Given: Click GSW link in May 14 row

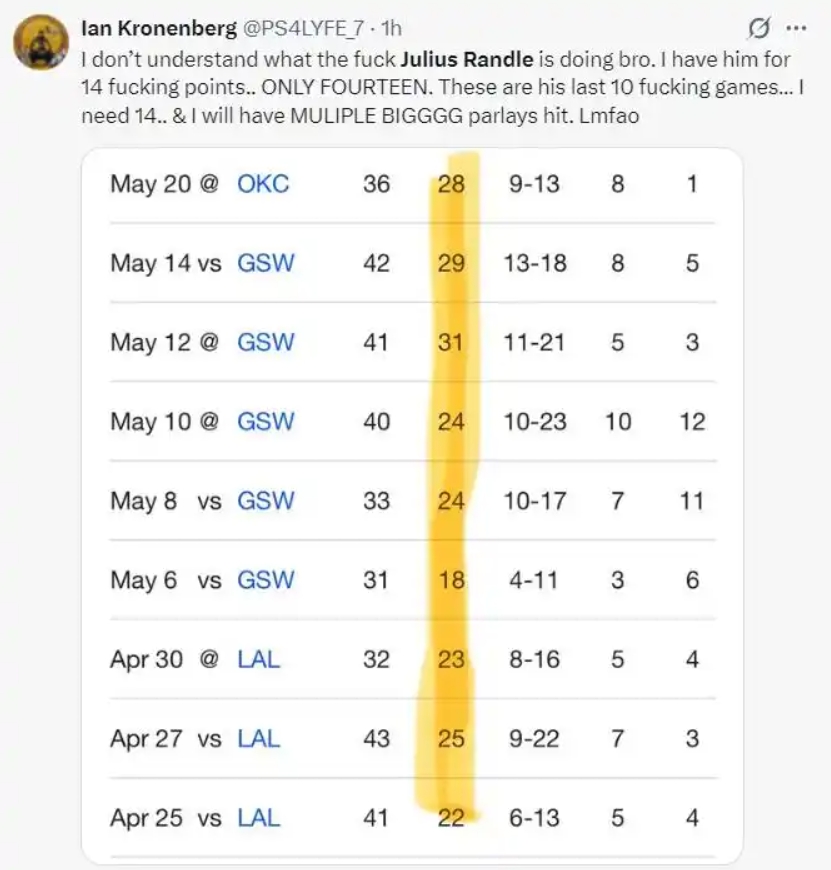Looking at the screenshot, I should point(265,263).
